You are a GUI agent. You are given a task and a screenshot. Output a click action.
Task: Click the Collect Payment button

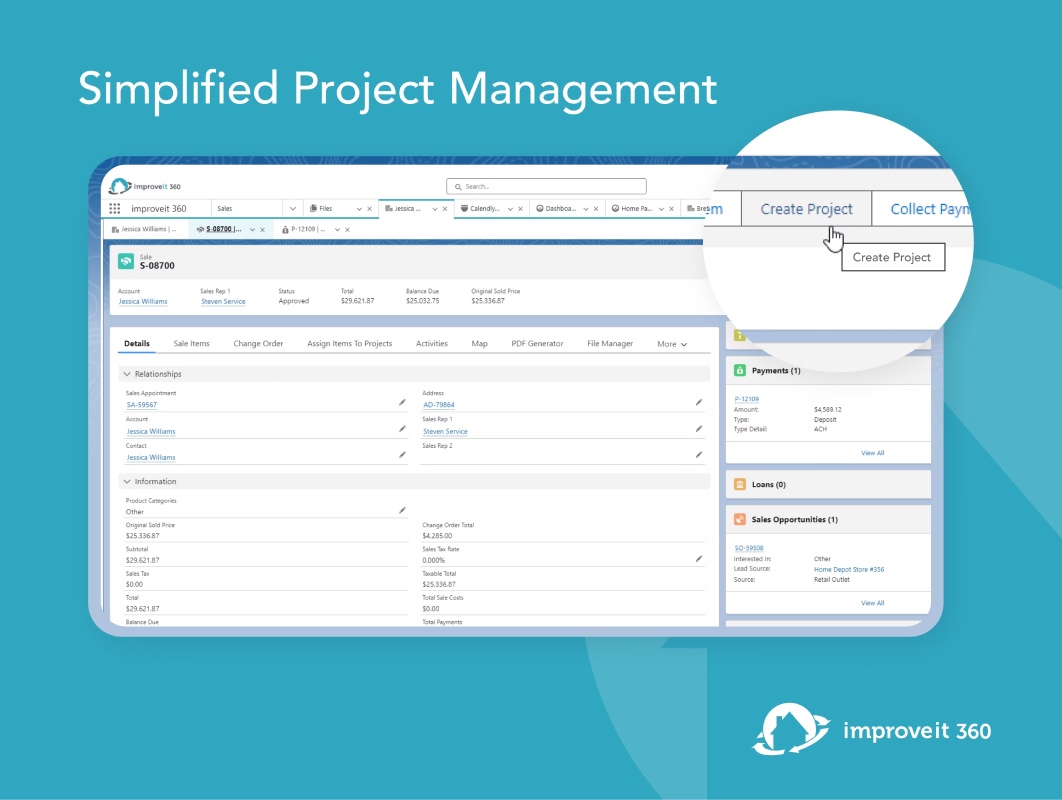coord(922,209)
